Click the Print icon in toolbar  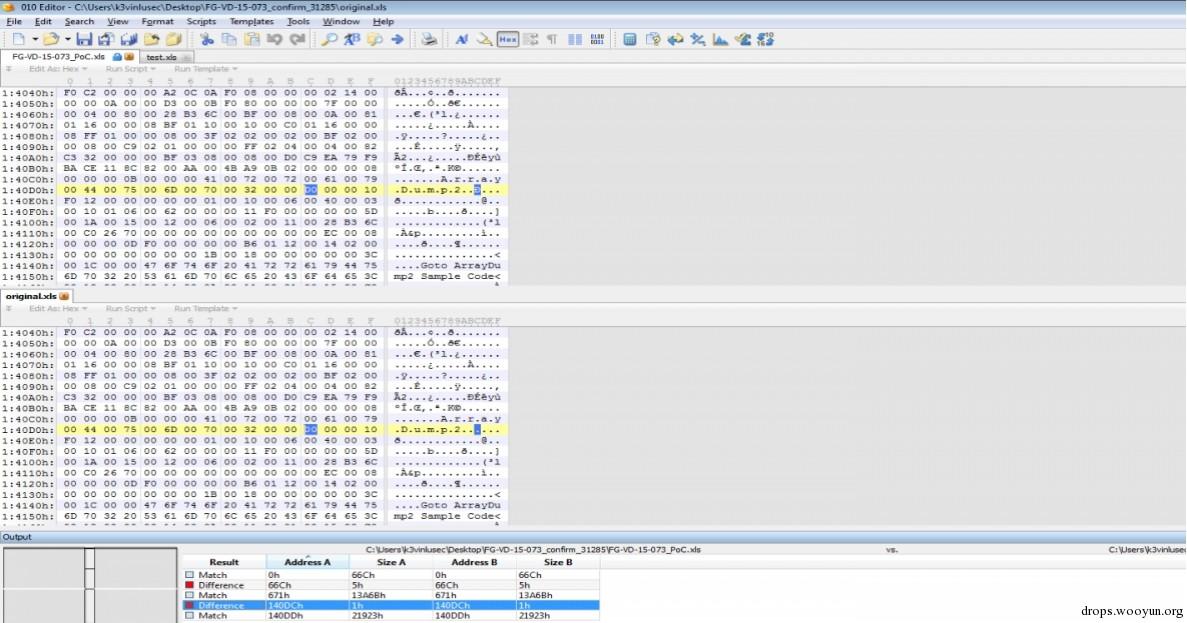[x=429, y=39]
